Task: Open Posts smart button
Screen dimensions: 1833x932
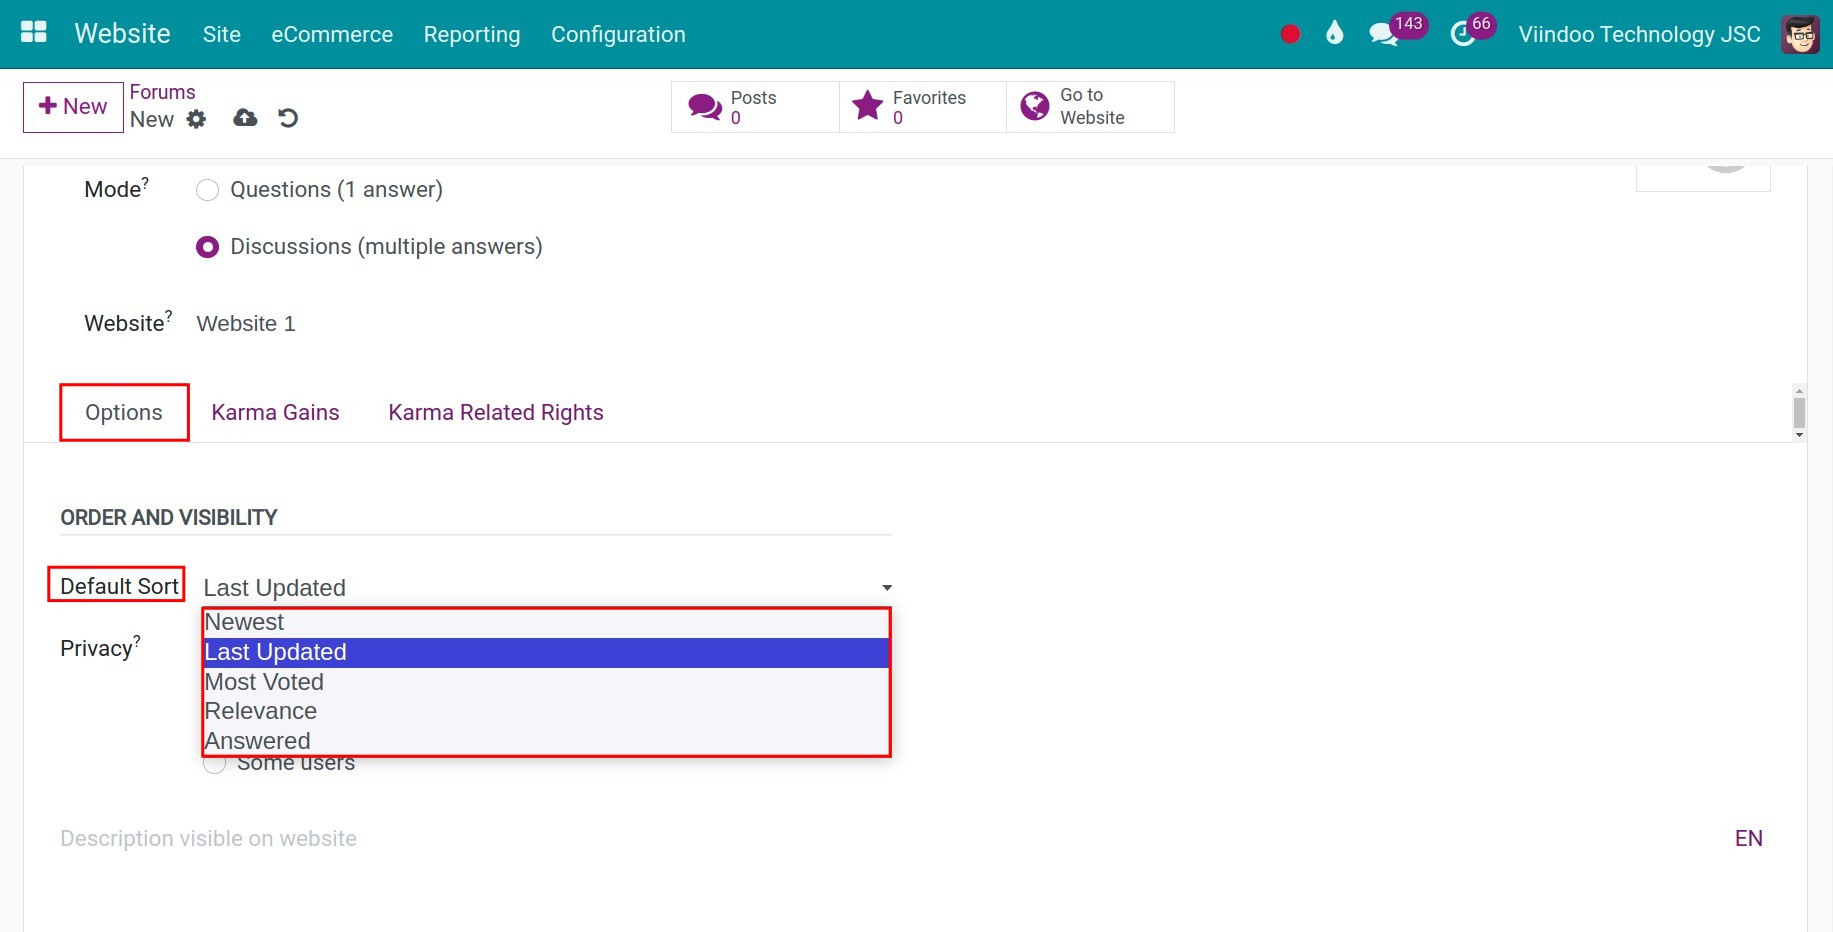Action: (x=755, y=107)
